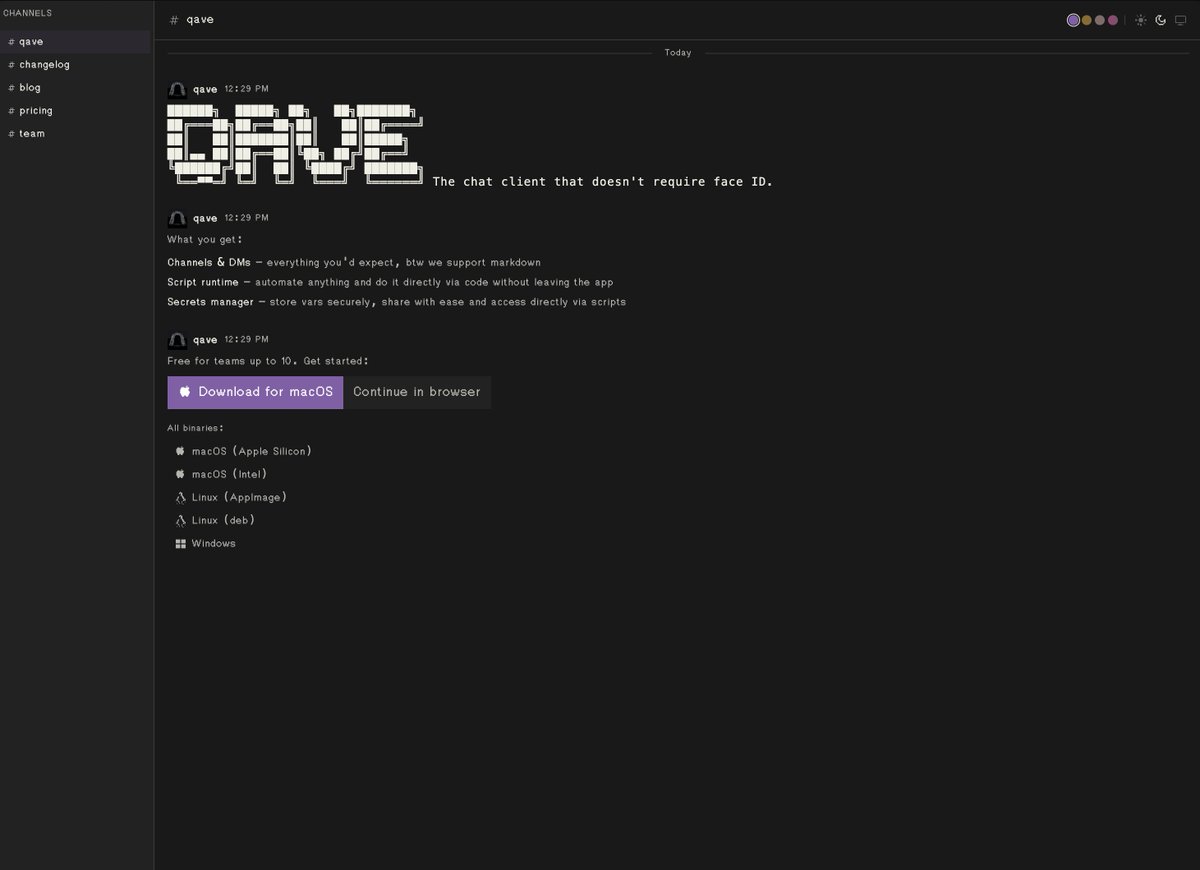Viewport: 1200px width, 870px height.
Task: Pick the gold accent color swatch
Action: click(x=1086, y=20)
